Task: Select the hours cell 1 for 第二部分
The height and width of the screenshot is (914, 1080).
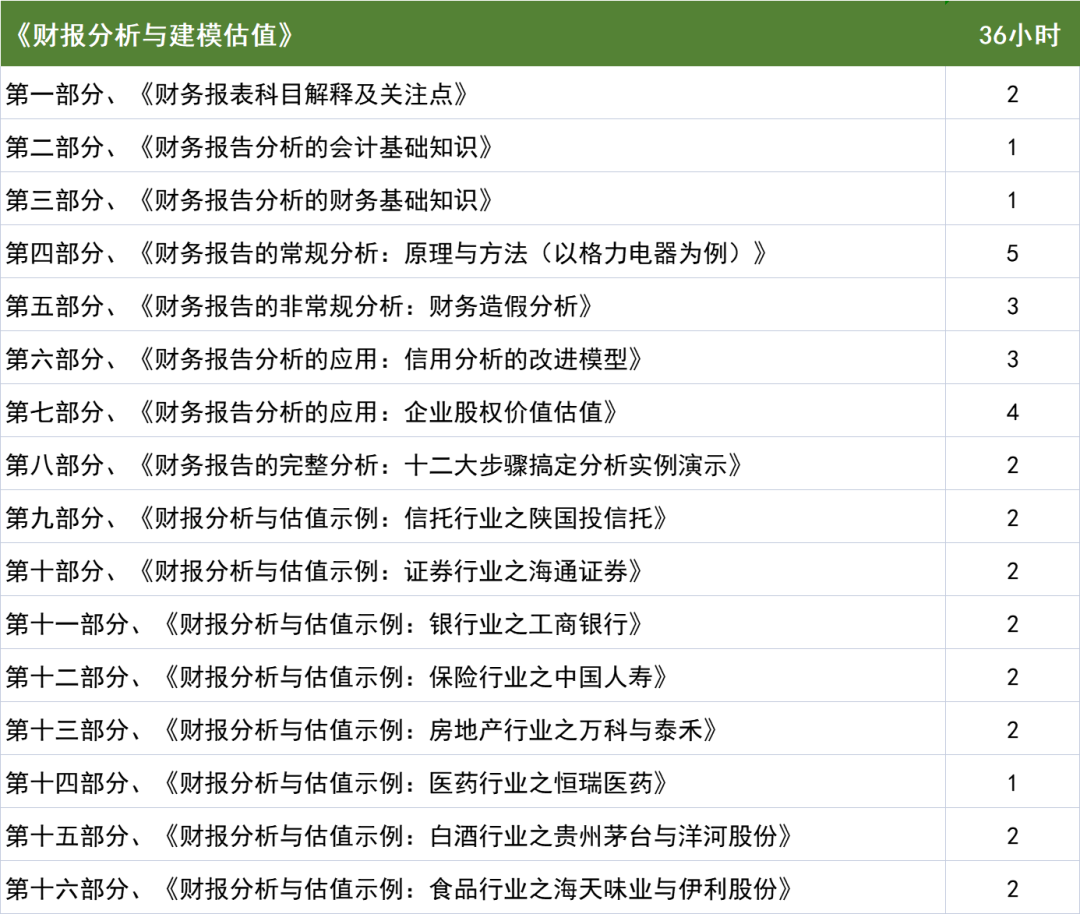Action: click(x=1012, y=146)
